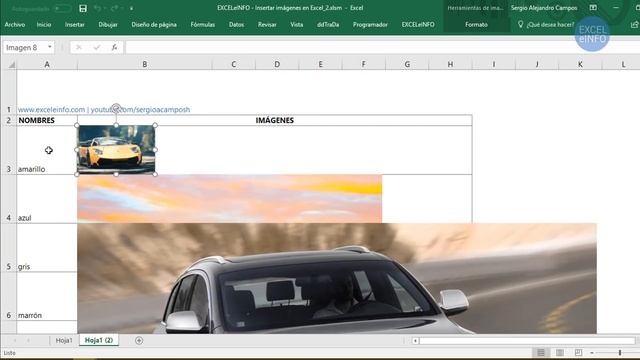640x360 pixels.
Task: Click the Save icon in quick access toolbar
Action: pyautogui.click(x=83, y=8)
